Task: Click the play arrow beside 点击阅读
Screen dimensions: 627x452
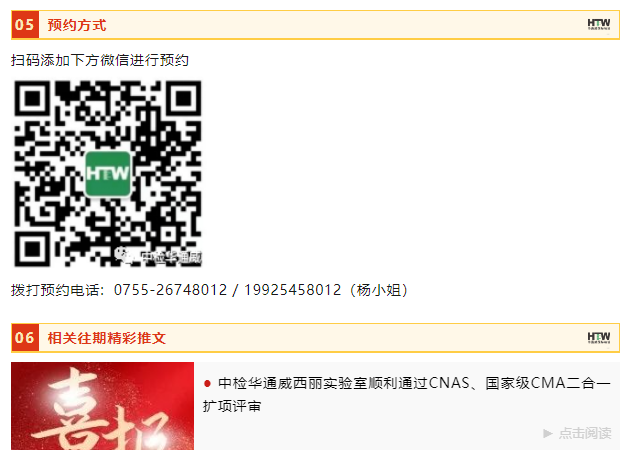Action: click(x=548, y=433)
